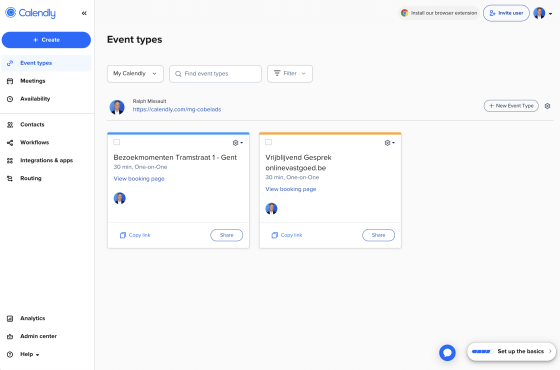This screenshot has height=370, width=560.
Task: Share the Bezoekmomenten event
Action: tap(226, 235)
